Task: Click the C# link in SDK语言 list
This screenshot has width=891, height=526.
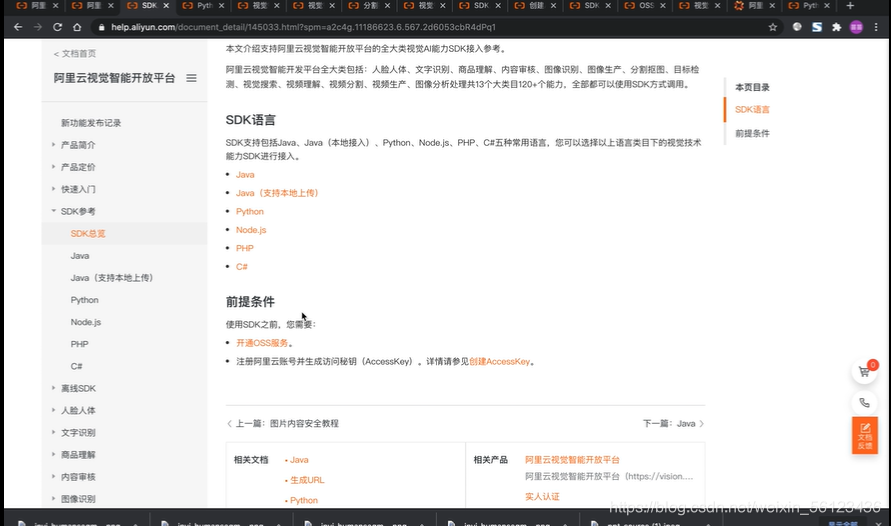Action: coord(242,266)
